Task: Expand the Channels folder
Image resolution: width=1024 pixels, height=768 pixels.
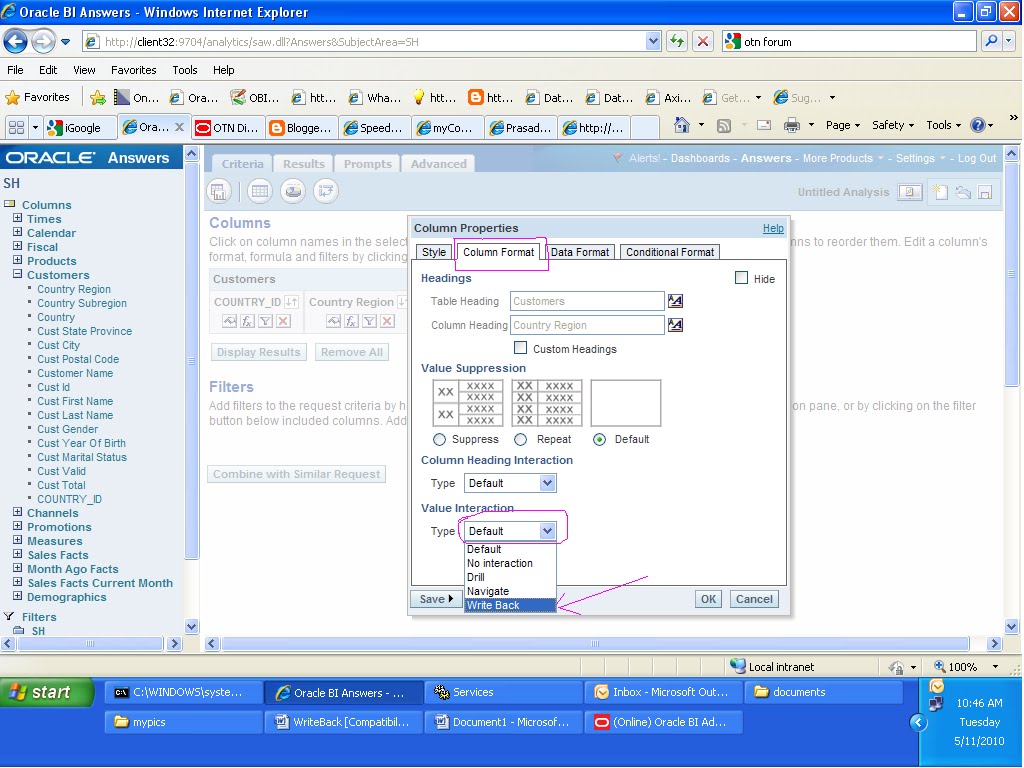Action: [x=18, y=512]
